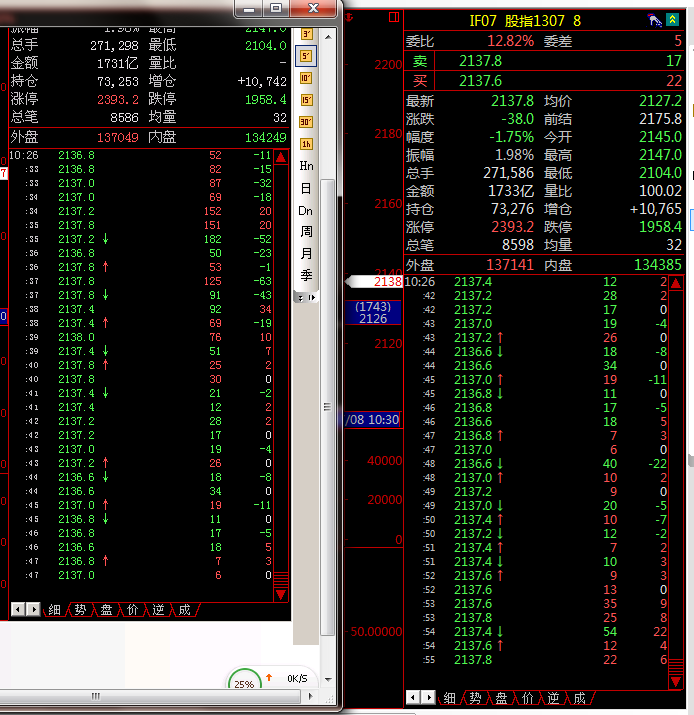Click the pointer icon beside IF07 title
Screen dimensions: 694x715
(x=654, y=20)
